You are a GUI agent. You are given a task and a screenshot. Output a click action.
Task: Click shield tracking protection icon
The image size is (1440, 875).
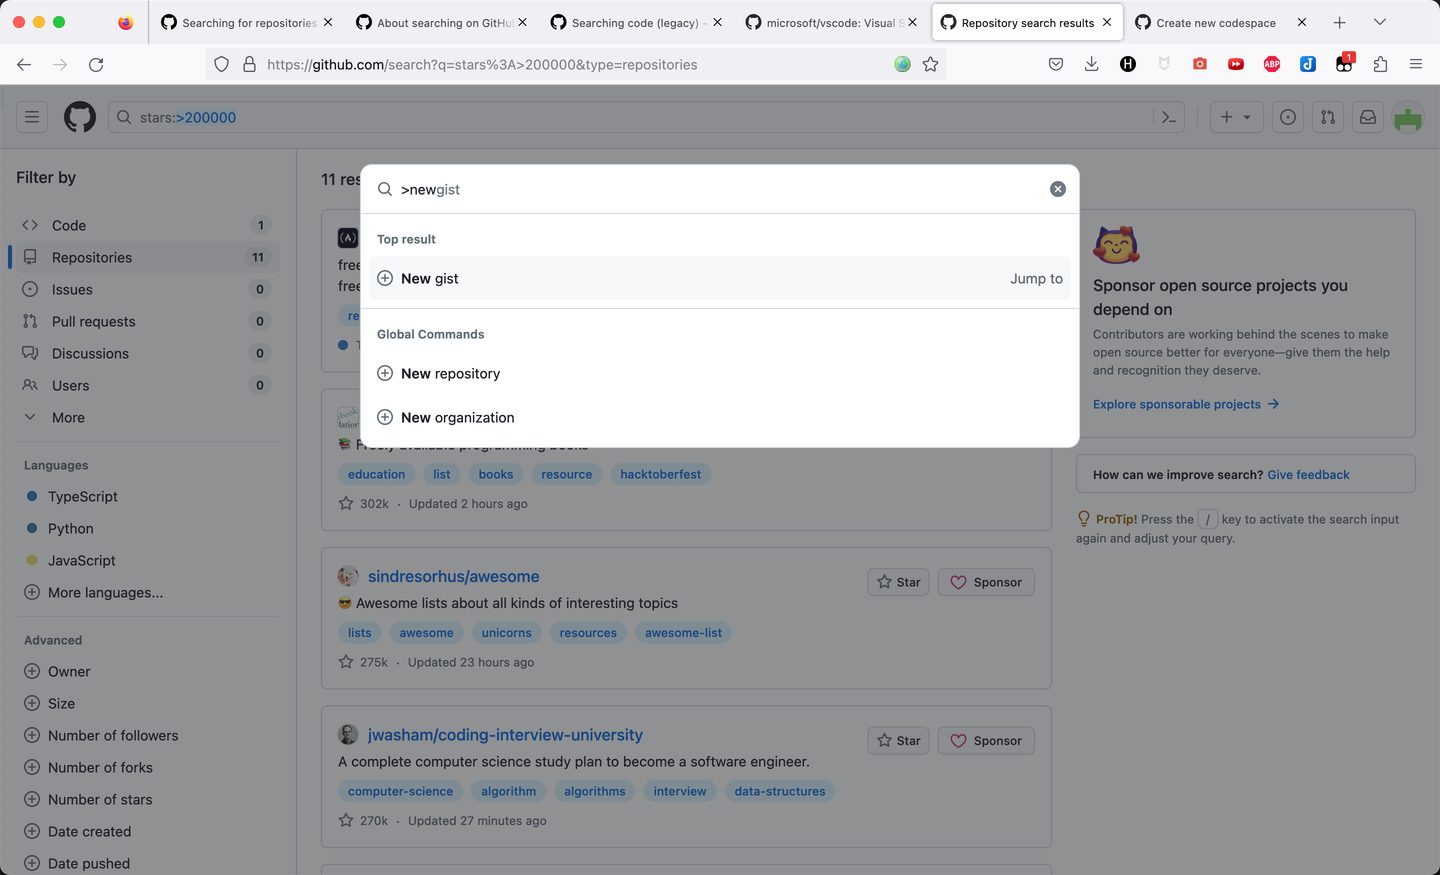pos(222,64)
